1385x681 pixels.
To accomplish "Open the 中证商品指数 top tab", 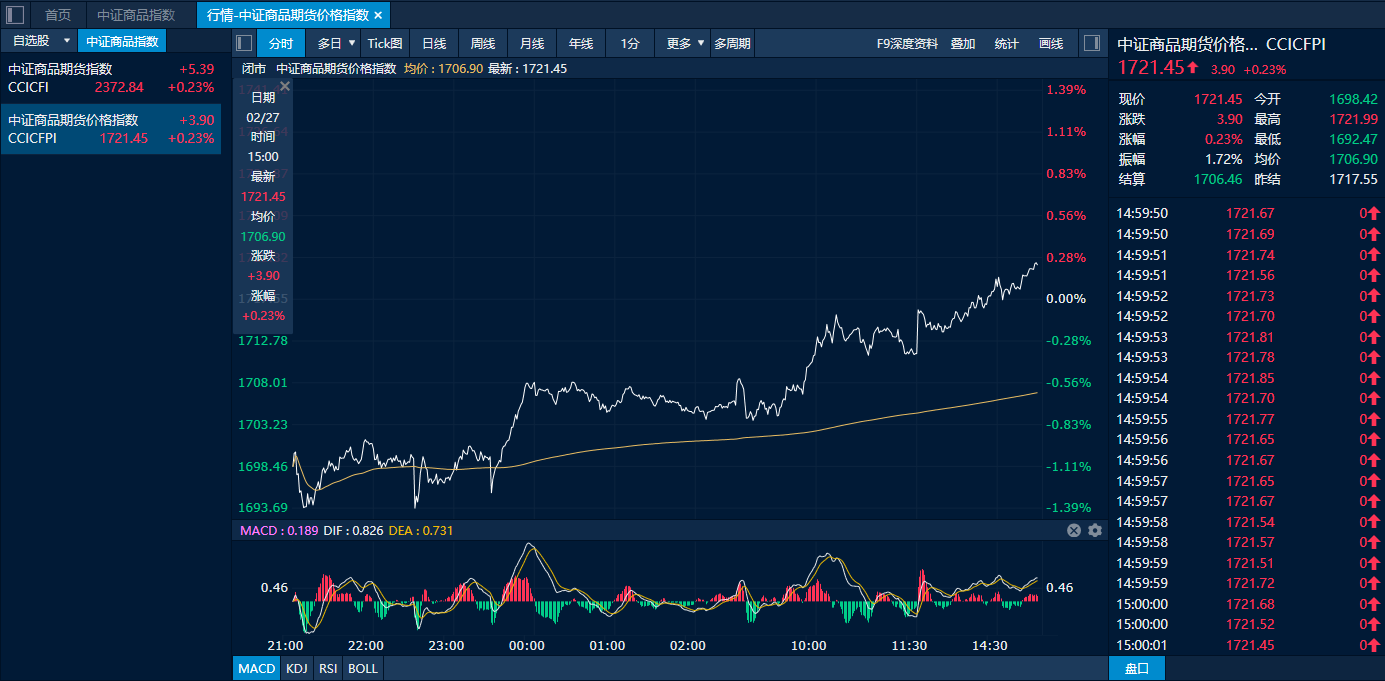I will [x=136, y=15].
